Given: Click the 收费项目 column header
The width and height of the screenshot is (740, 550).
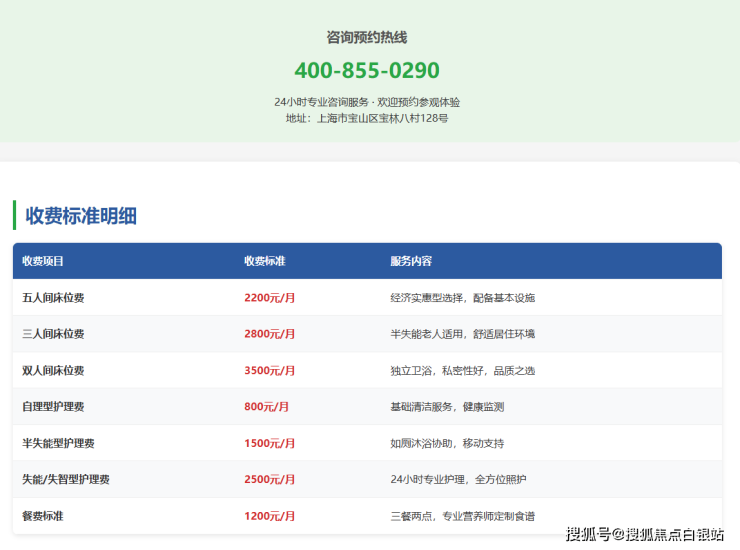Looking at the screenshot, I should pos(43,261).
